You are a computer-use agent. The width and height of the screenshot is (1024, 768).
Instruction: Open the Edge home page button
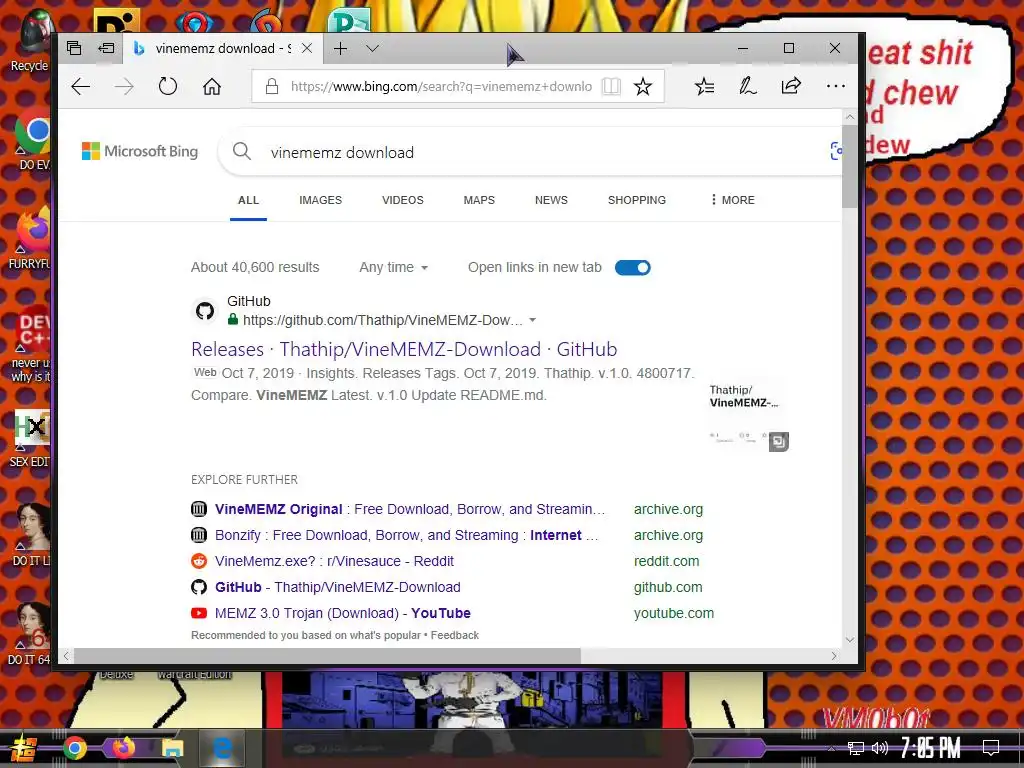[212, 86]
